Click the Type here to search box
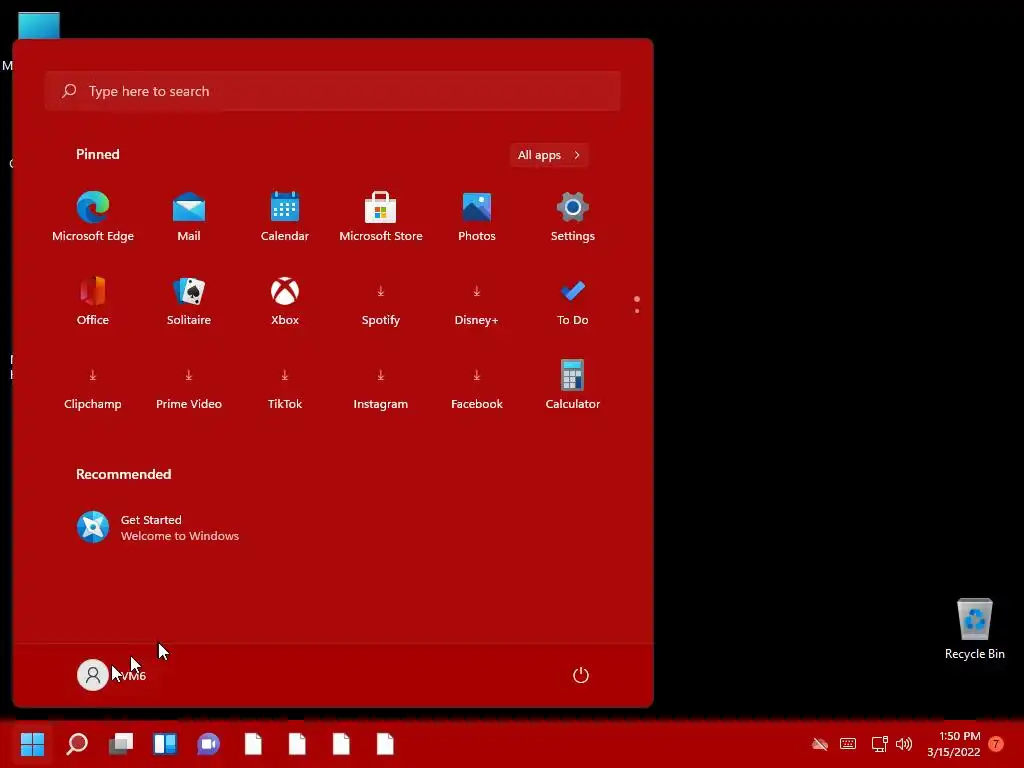Image resolution: width=1024 pixels, height=768 pixels. click(x=332, y=91)
